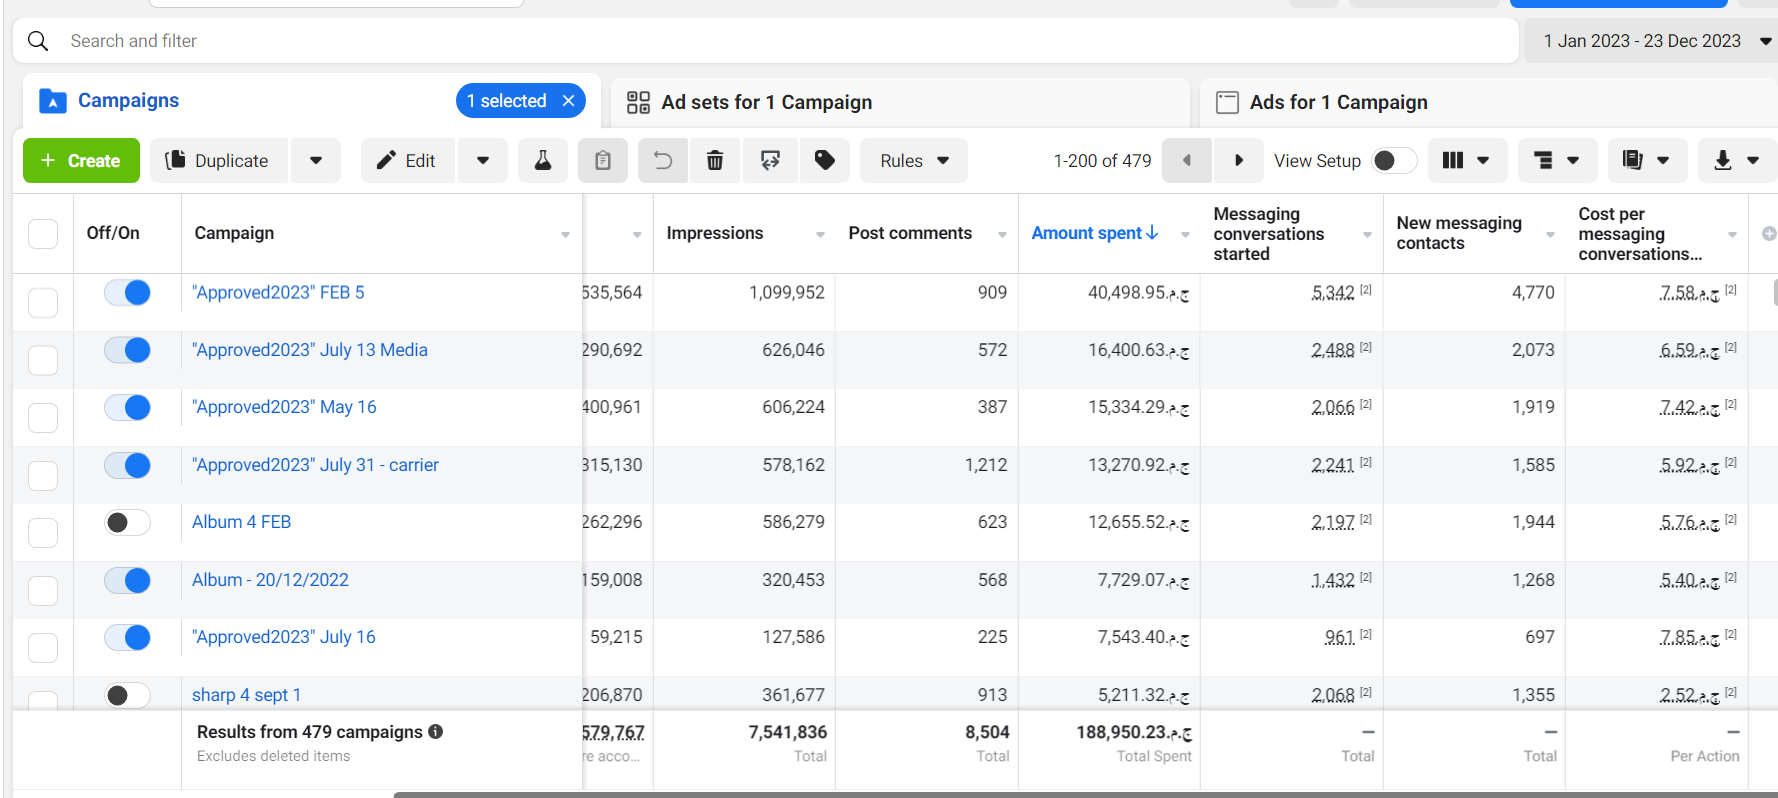Open the Rules dropdown
1778x798 pixels.
914,160
